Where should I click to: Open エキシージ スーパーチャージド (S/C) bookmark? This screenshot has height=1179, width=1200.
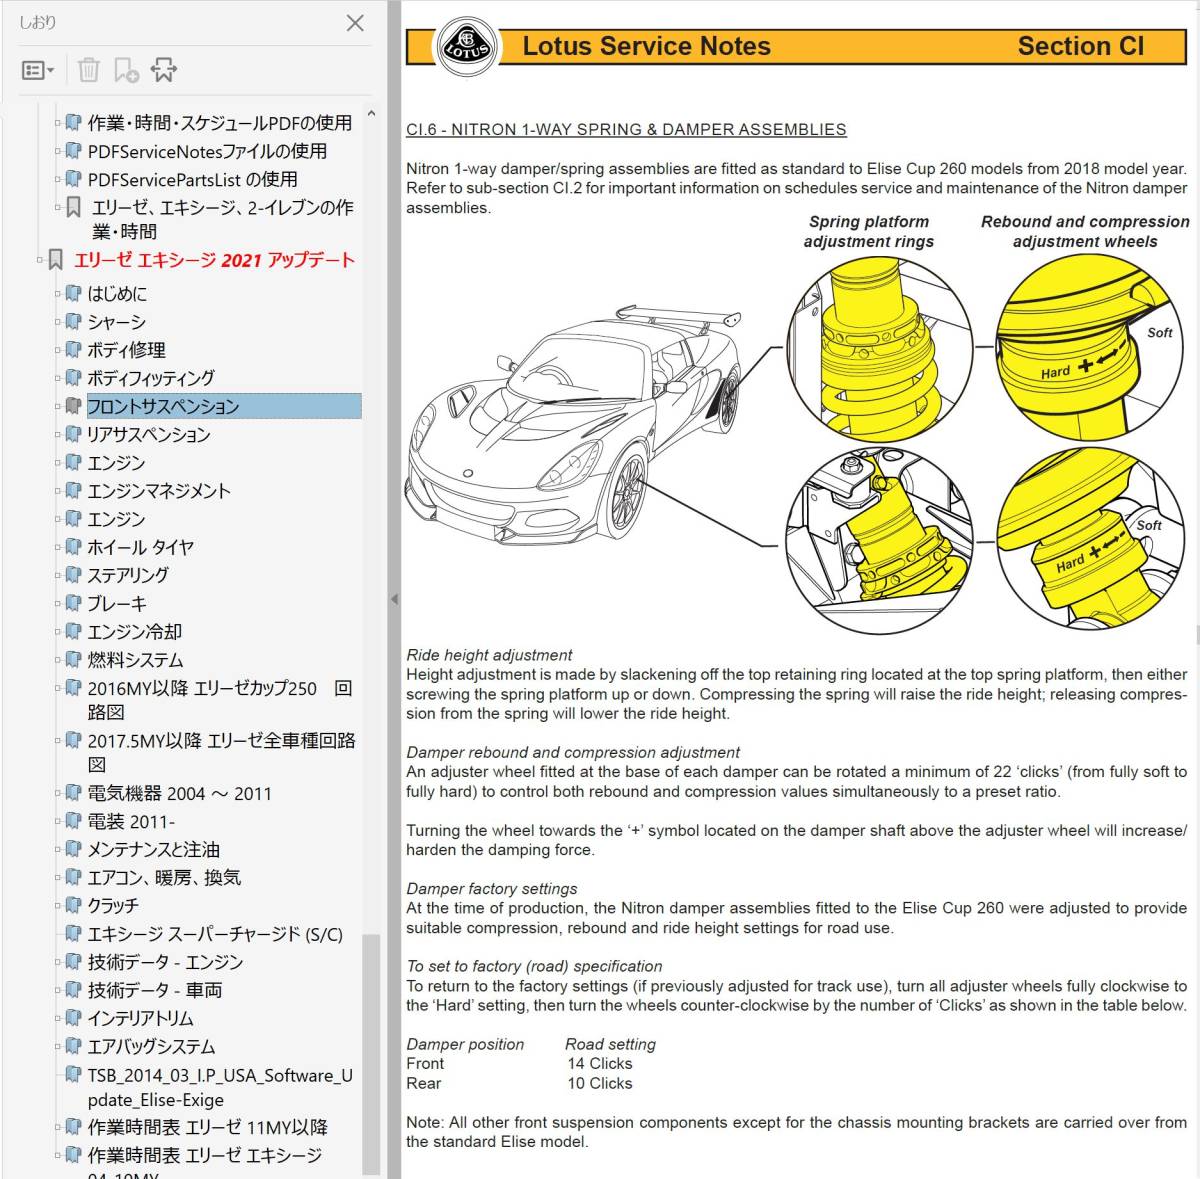215,934
